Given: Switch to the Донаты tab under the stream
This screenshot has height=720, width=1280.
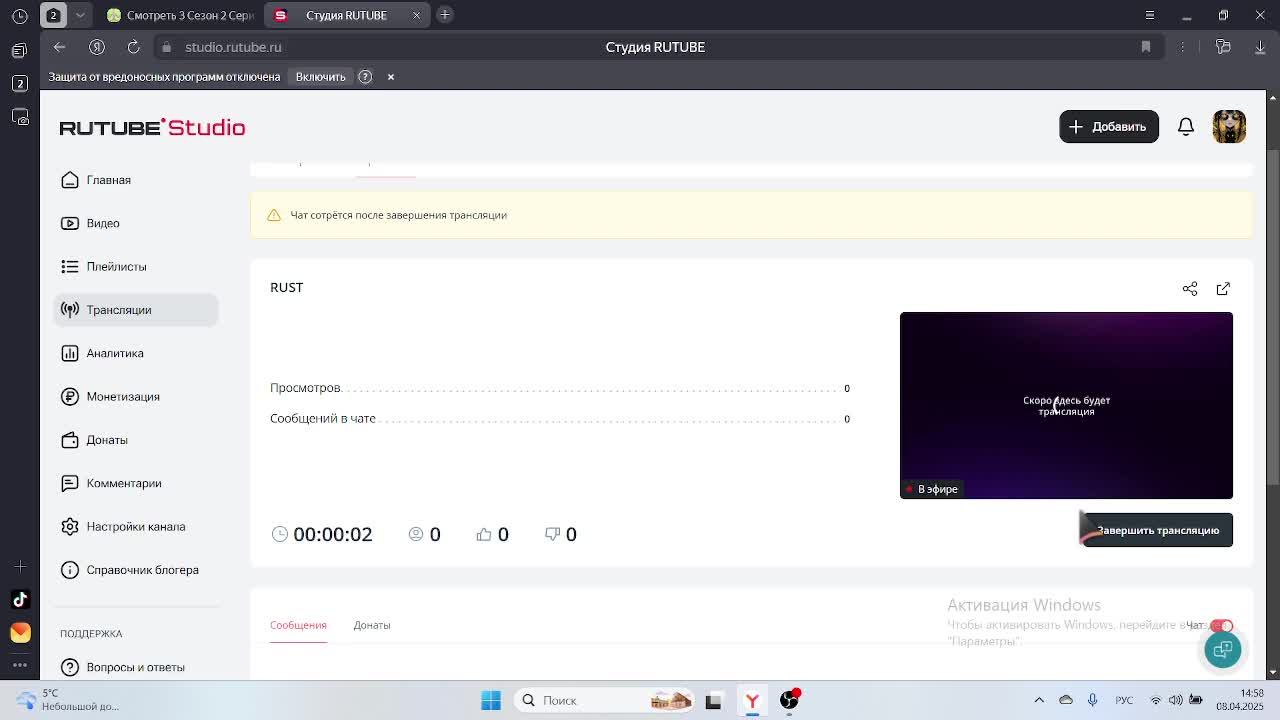Looking at the screenshot, I should (x=371, y=625).
